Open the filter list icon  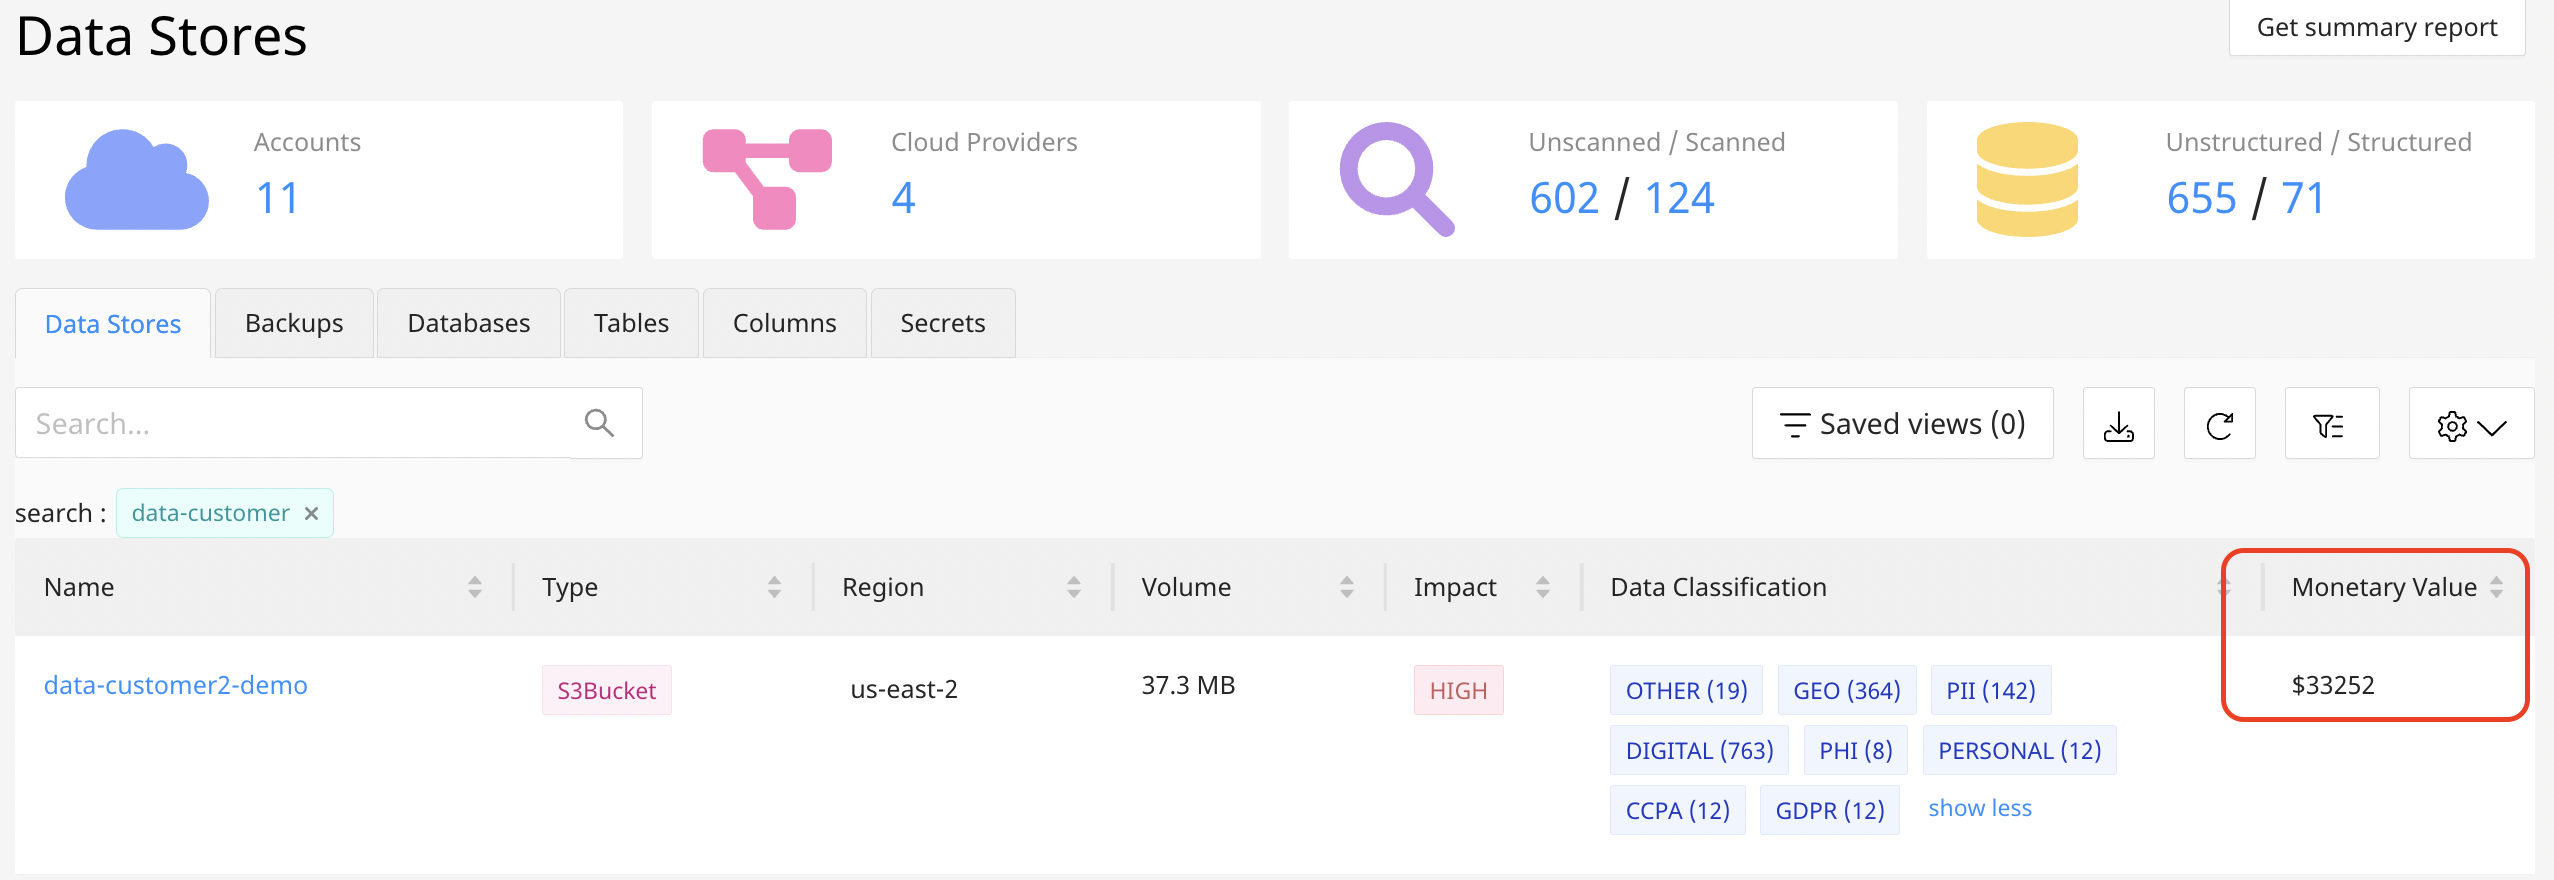(x=2330, y=425)
